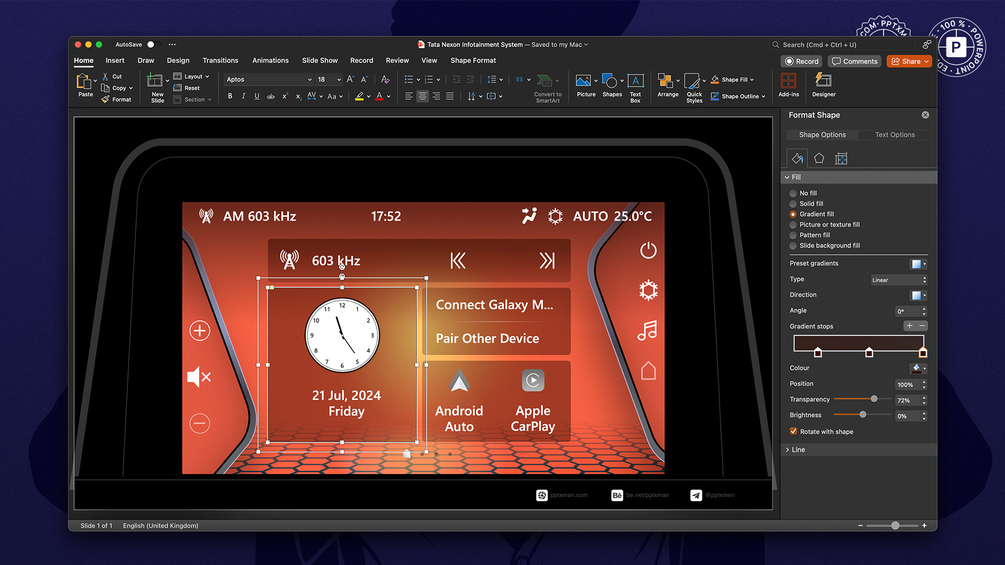Viewport: 1005px width, 565px height.
Task: Open gradient Type dropdown Linear
Action: coord(899,280)
